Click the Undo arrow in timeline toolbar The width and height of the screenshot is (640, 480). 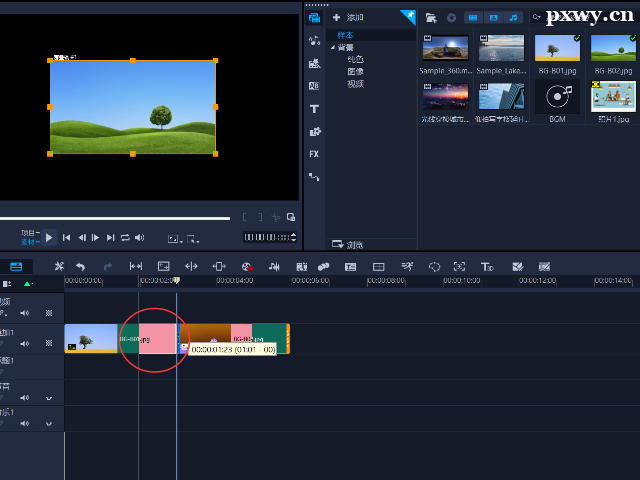81,267
